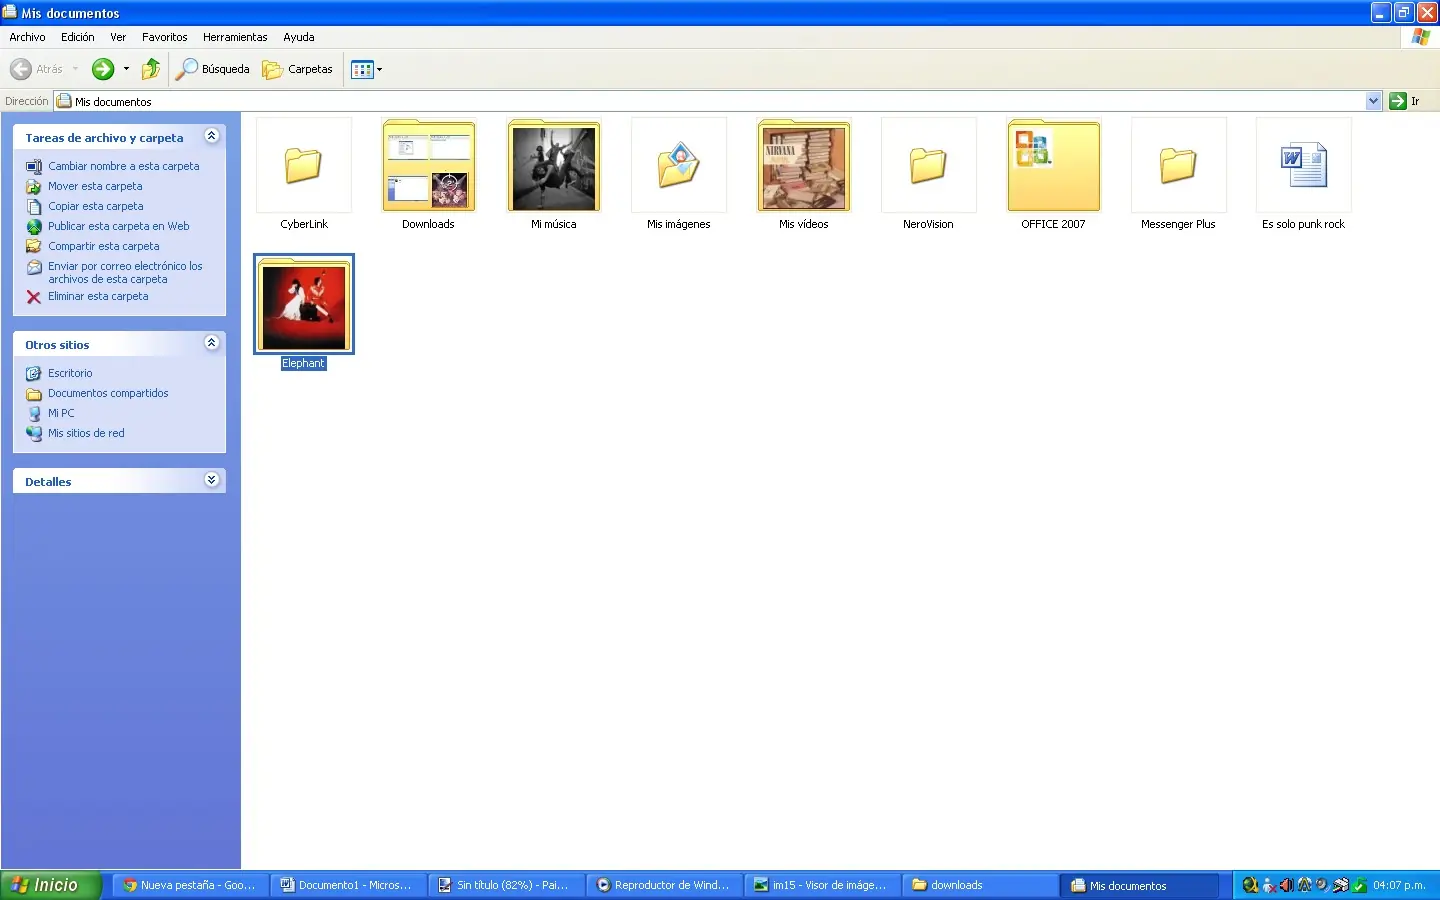The height and width of the screenshot is (900, 1440).
Task: Go up one folder level
Action: point(151,69)
